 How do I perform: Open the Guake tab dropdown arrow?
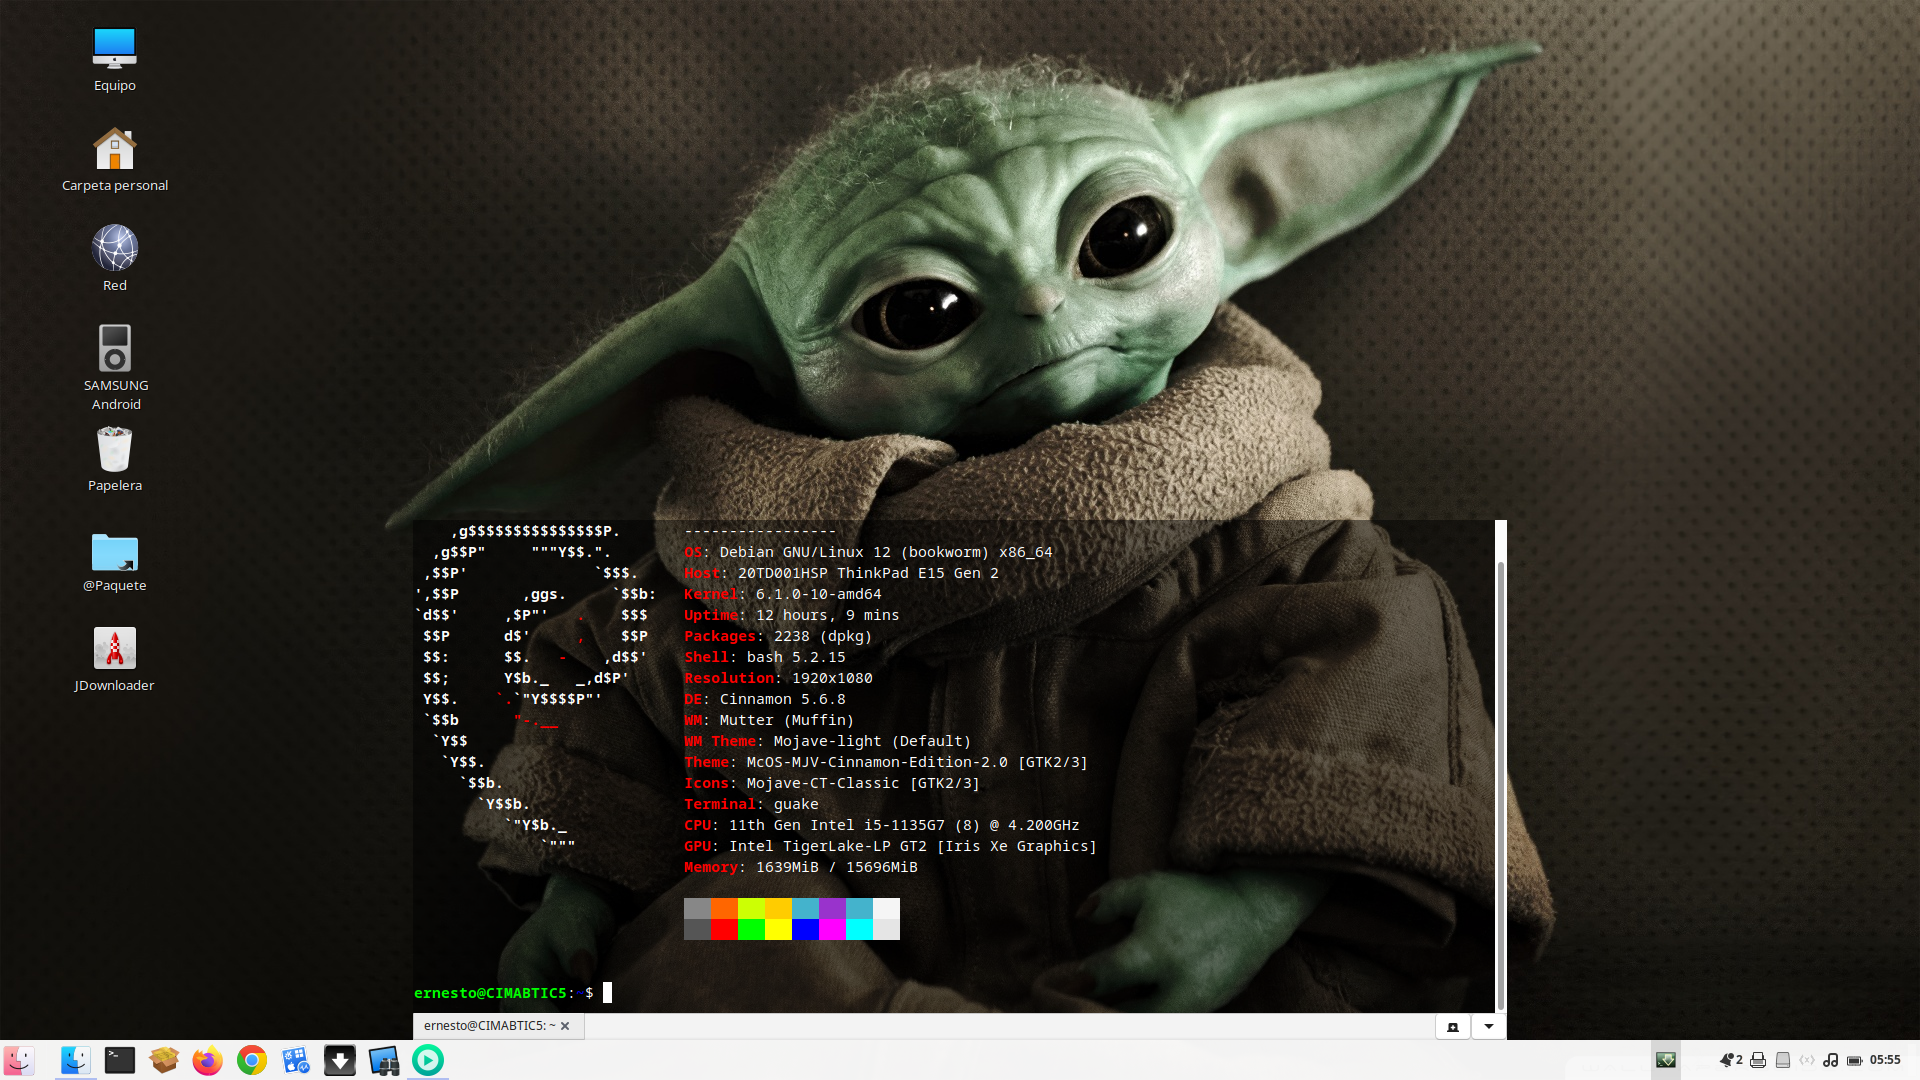[x=1489, y=1027]
